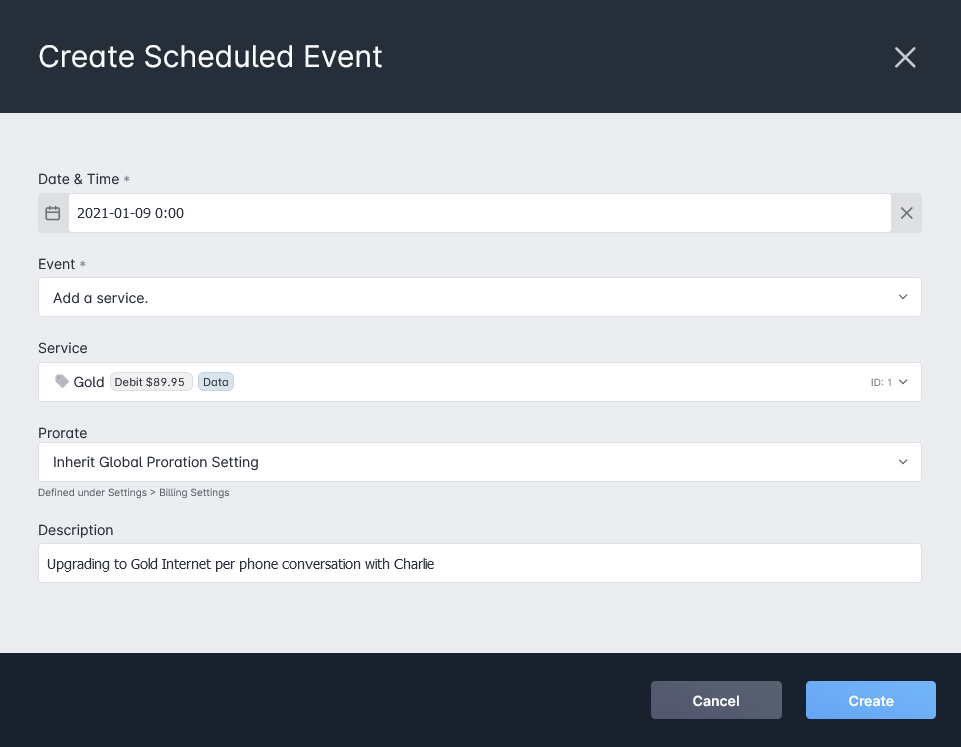Expand the Service chevron next to ID: 1
Viewport: 961px width, 747px height.
(x=903, y=382)
